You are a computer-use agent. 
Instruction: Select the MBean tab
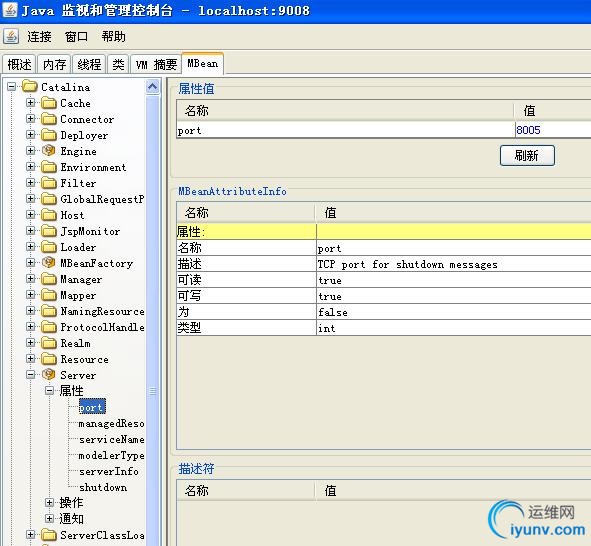pos(203,63)
